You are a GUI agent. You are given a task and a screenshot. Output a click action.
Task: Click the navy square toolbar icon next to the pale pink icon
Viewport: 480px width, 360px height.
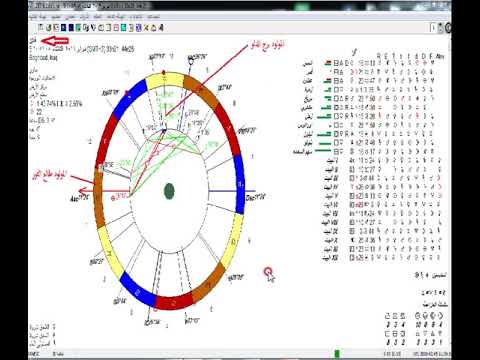coord(63,28)
